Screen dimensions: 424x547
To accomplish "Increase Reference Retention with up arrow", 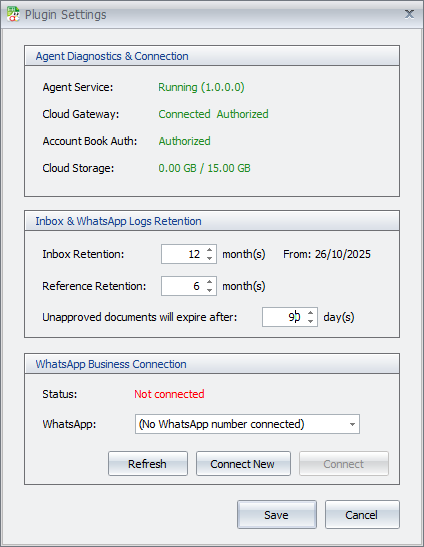I will (x=209, y=282).
